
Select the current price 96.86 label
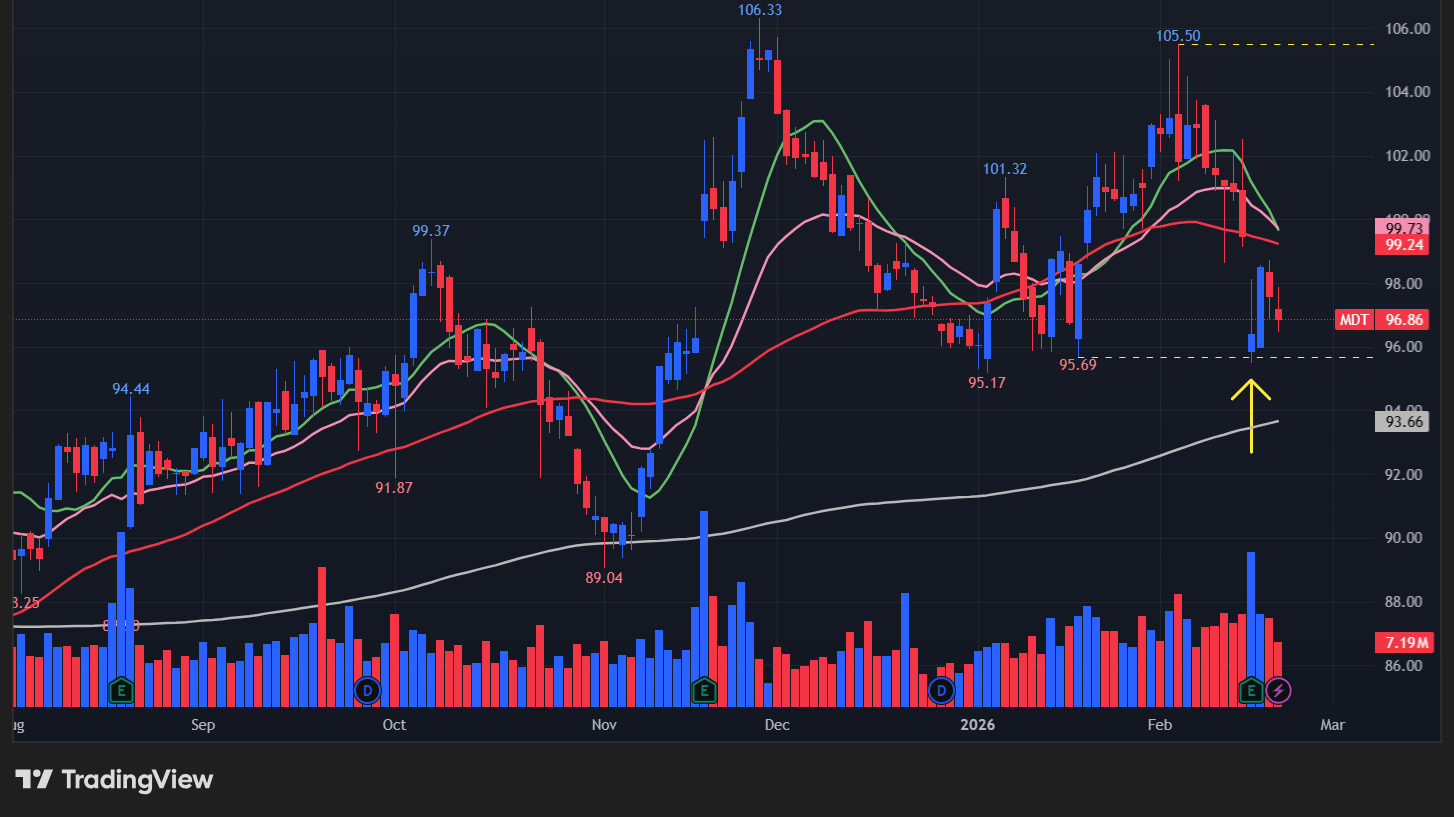point(1404,320)
